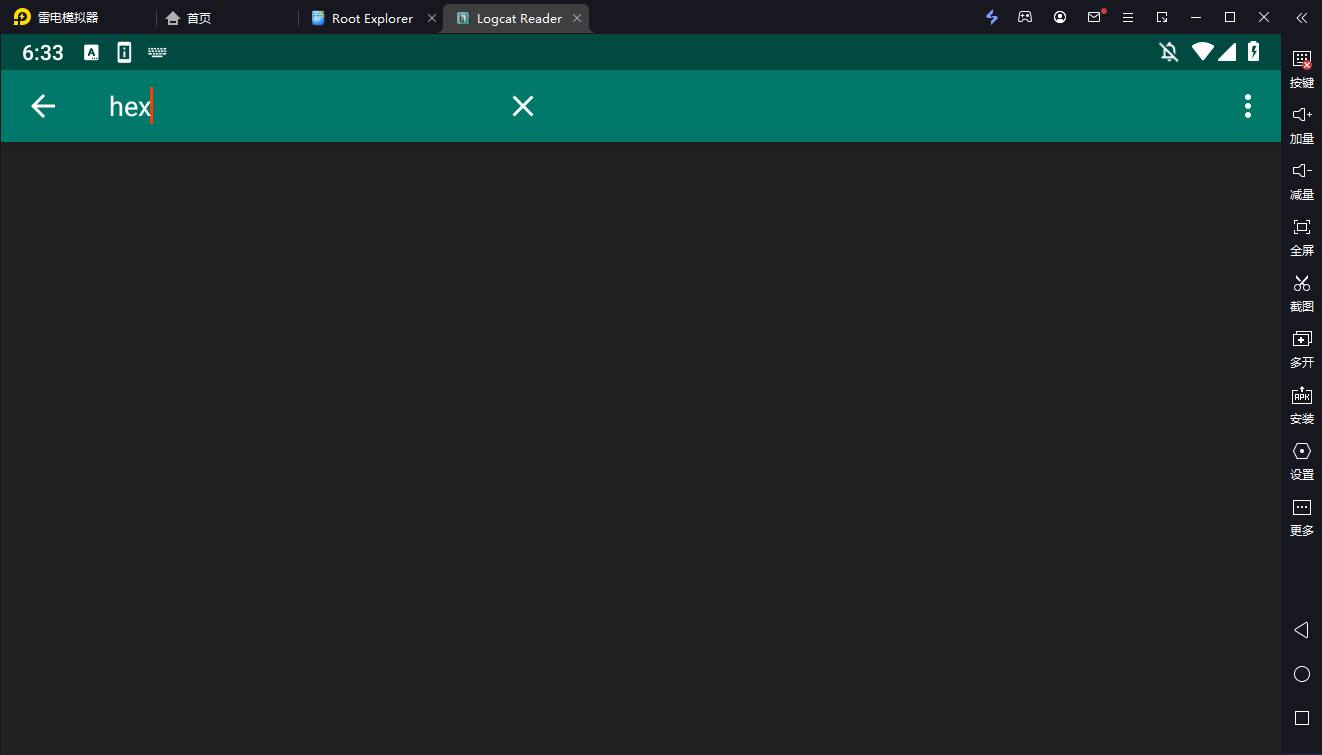1322x755 pixels.
Task: Switch to fullscreen using 全屏
Action: (x=1301, y=238)
